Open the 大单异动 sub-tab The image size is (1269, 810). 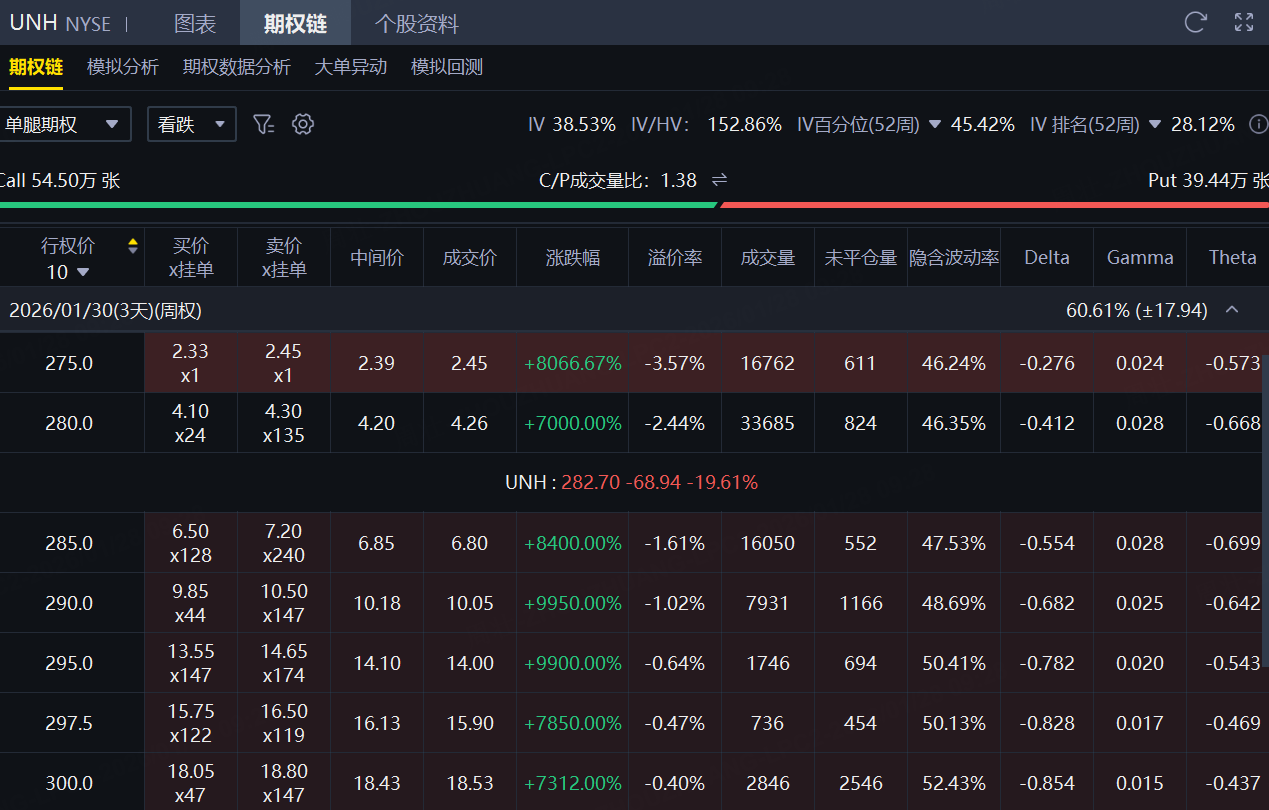pos(351,67)
